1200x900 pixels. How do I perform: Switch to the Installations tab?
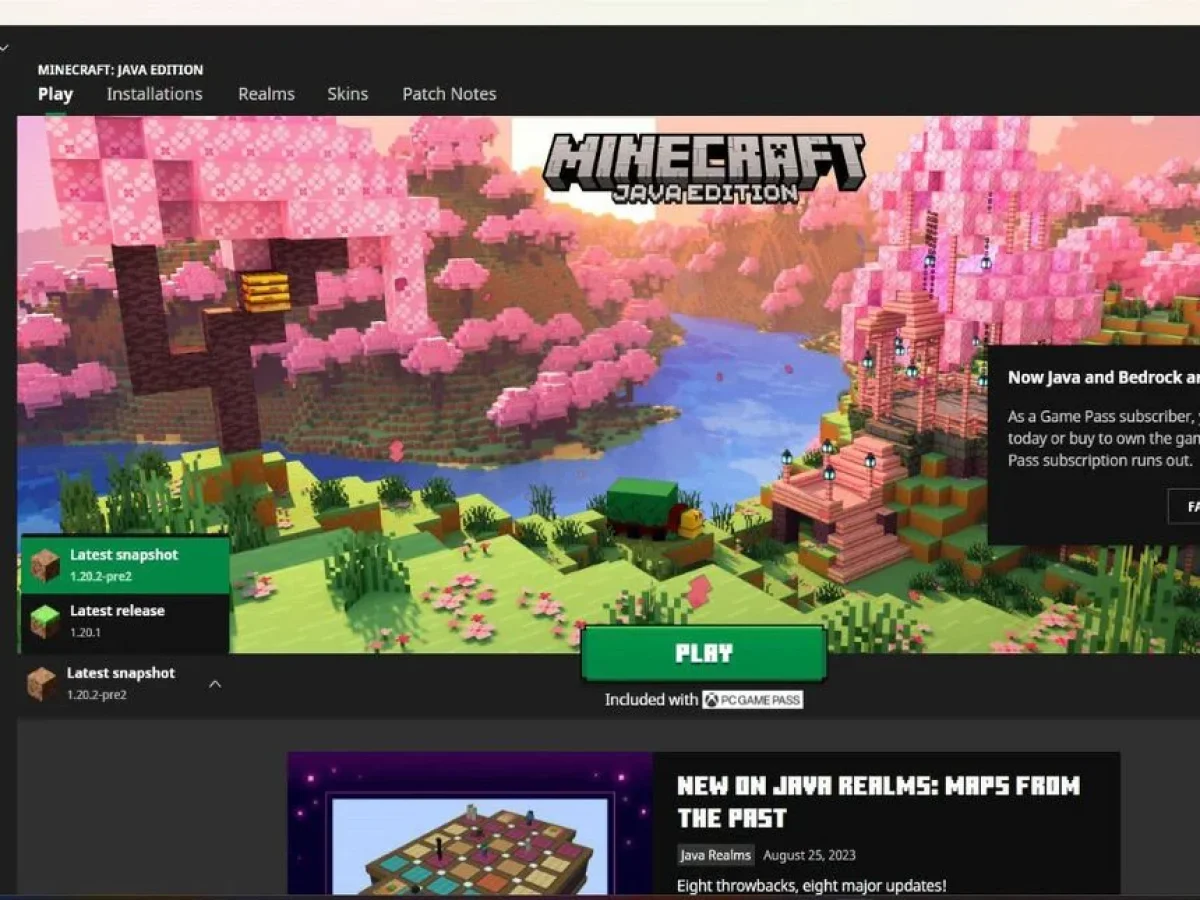[154, 94]
